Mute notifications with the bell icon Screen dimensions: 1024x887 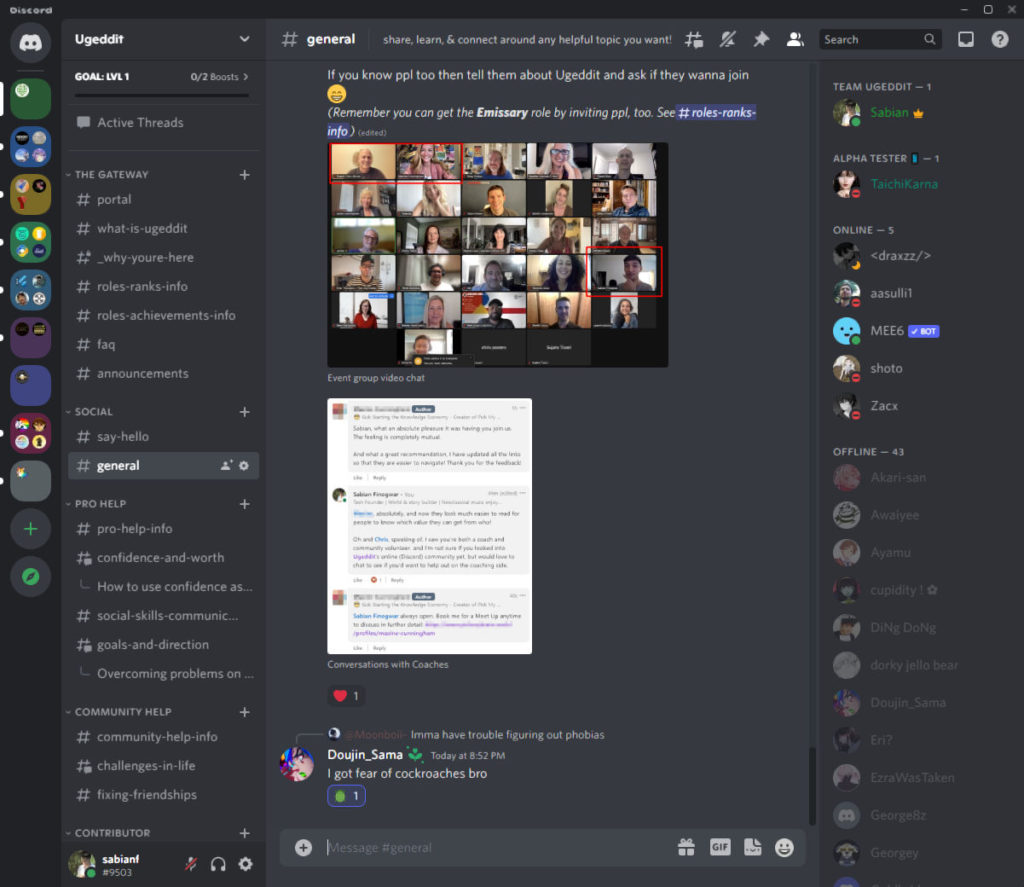tap(728, 40)
